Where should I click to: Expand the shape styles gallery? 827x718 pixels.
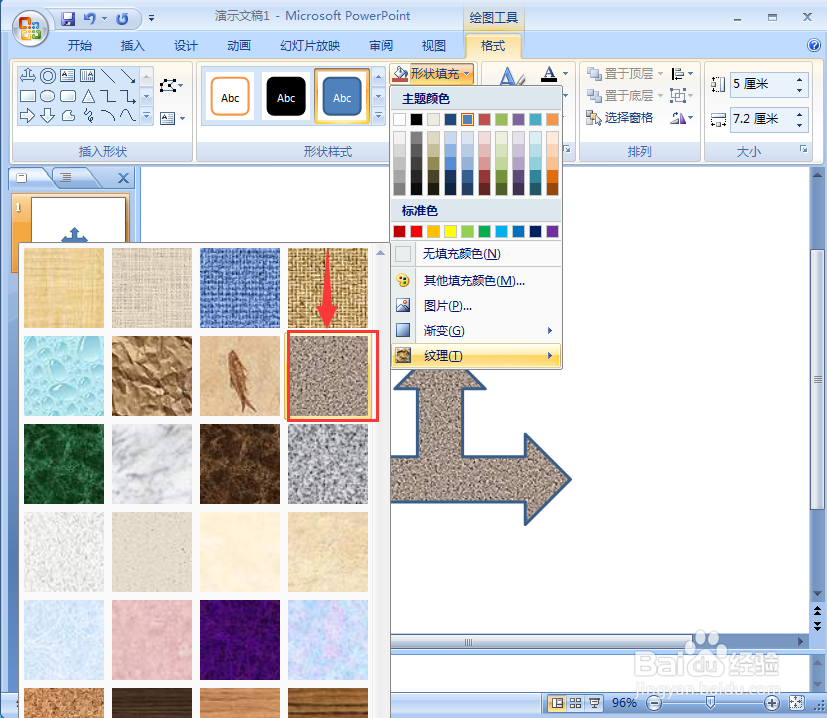click(x=378, y=116)
